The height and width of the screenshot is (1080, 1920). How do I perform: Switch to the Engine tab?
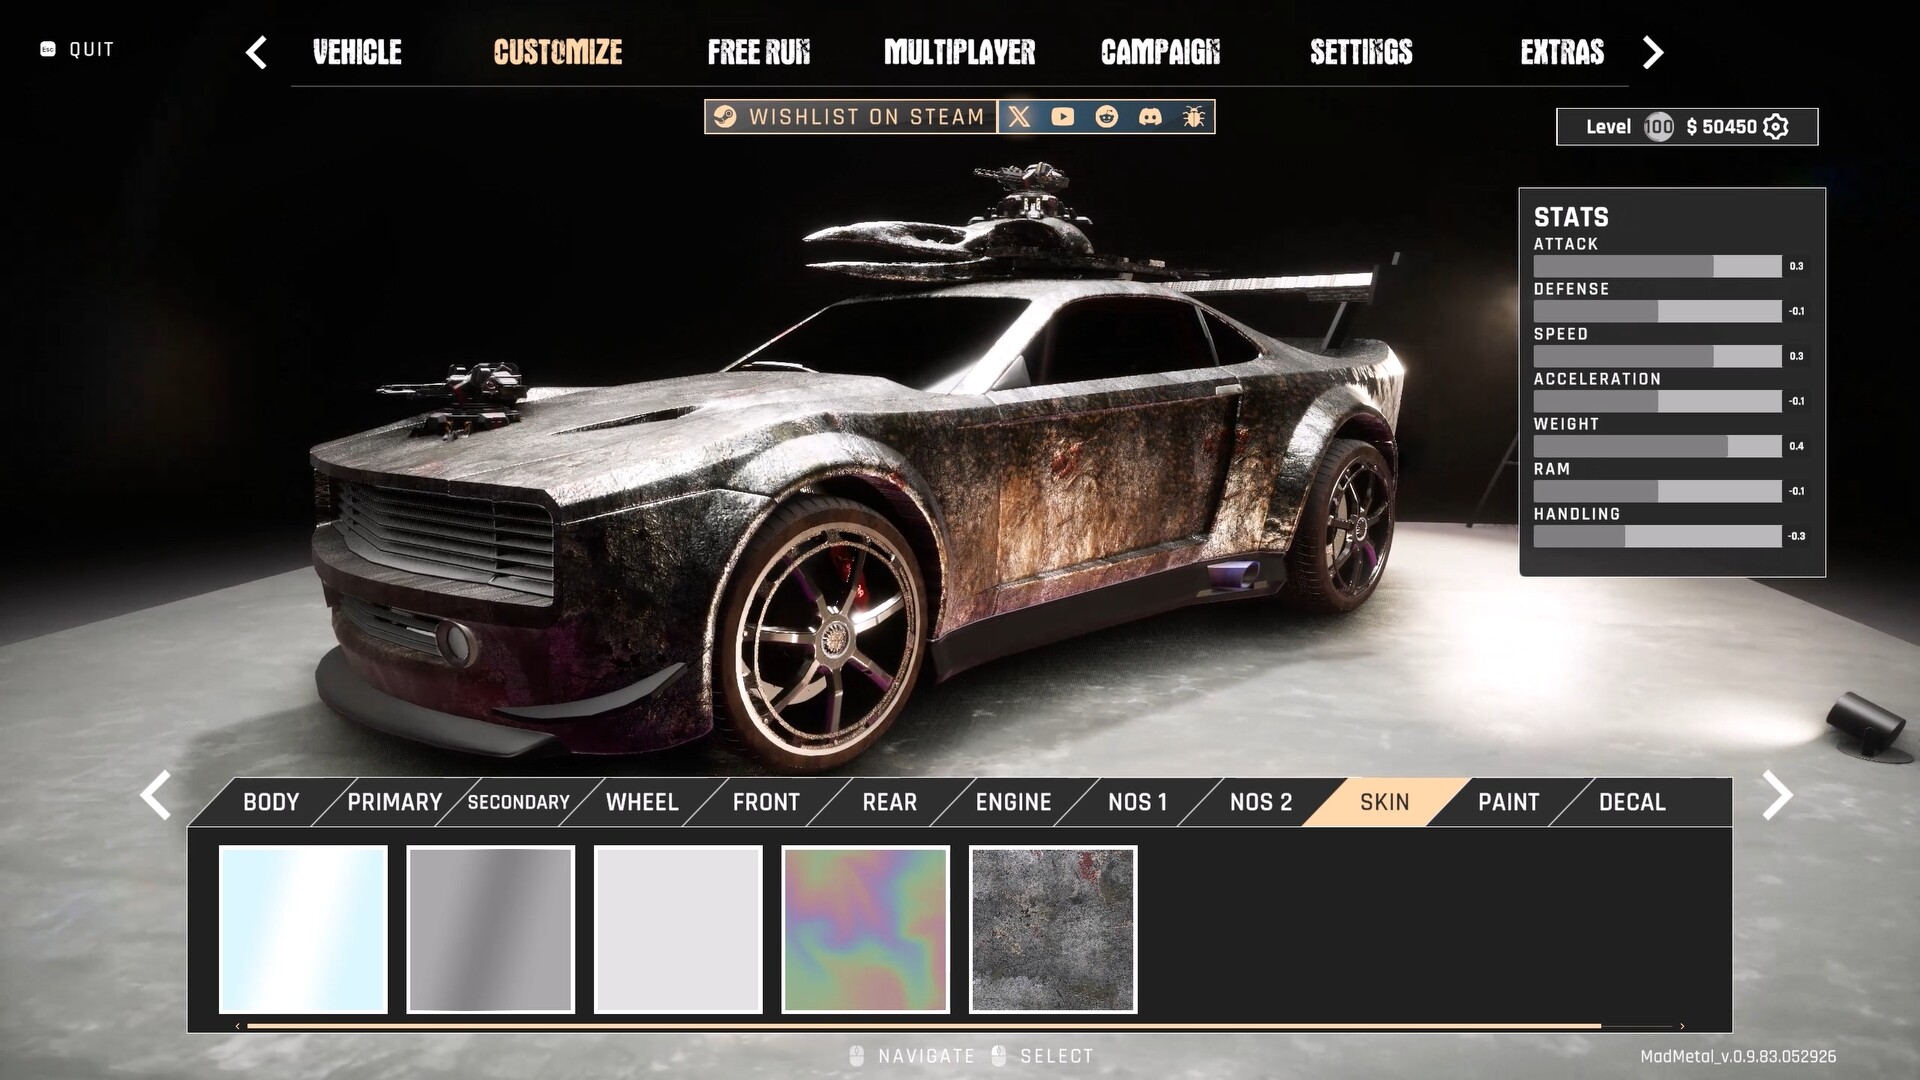click(x=1014, y=802)
